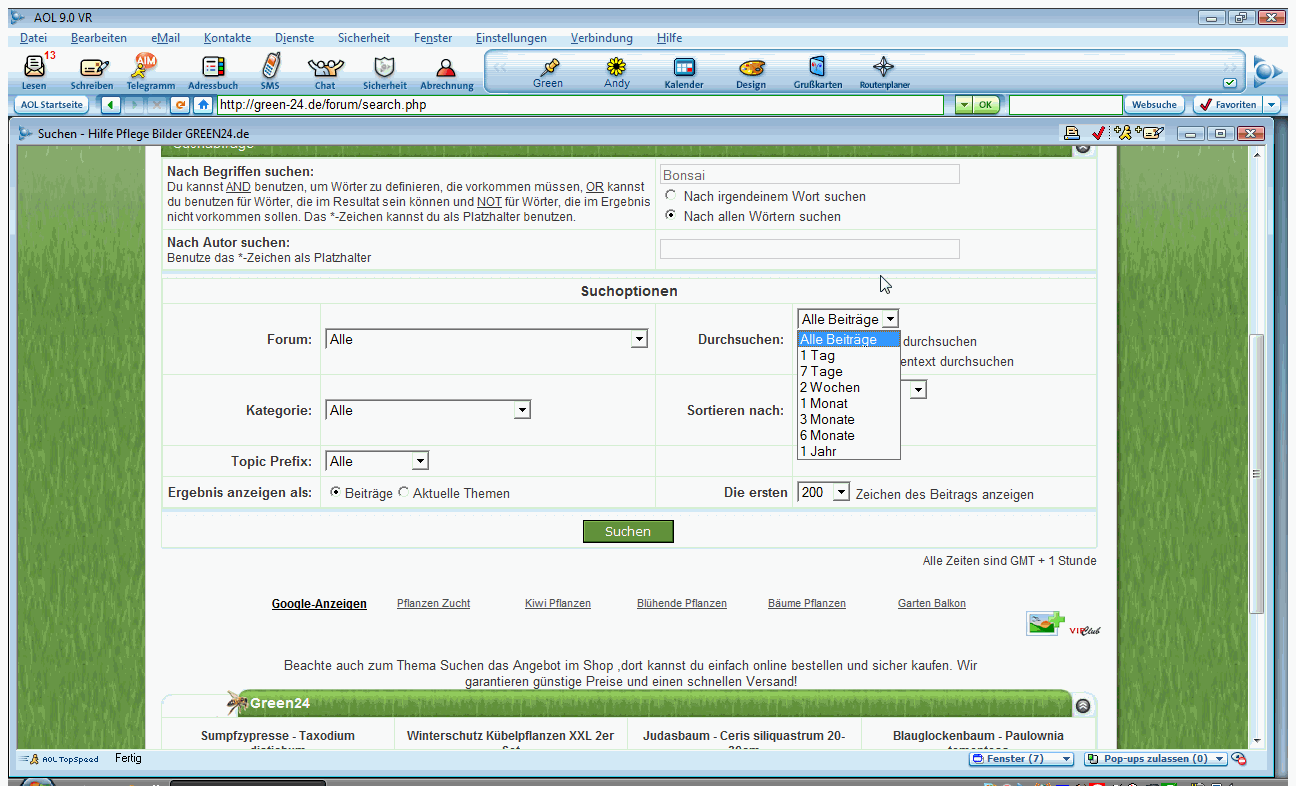Click the Schreiben compose icon
This screenshot has width=1296, height=786.
click(x=92, y=68)
